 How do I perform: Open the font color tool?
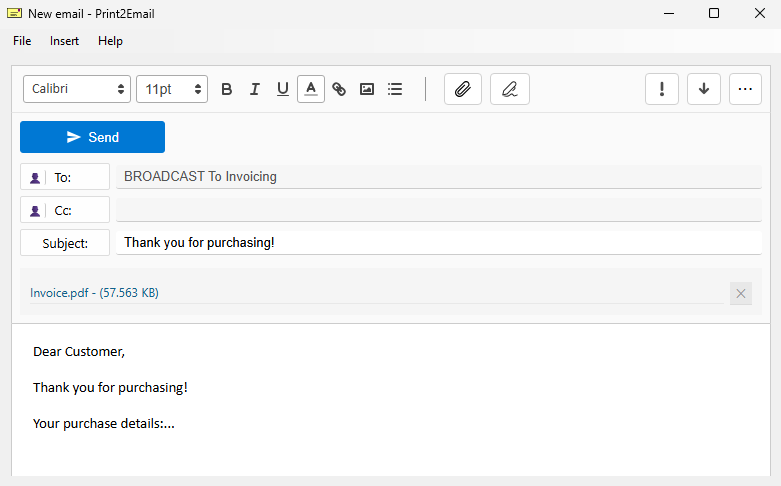pyautogui.click(x=311, y=89)
